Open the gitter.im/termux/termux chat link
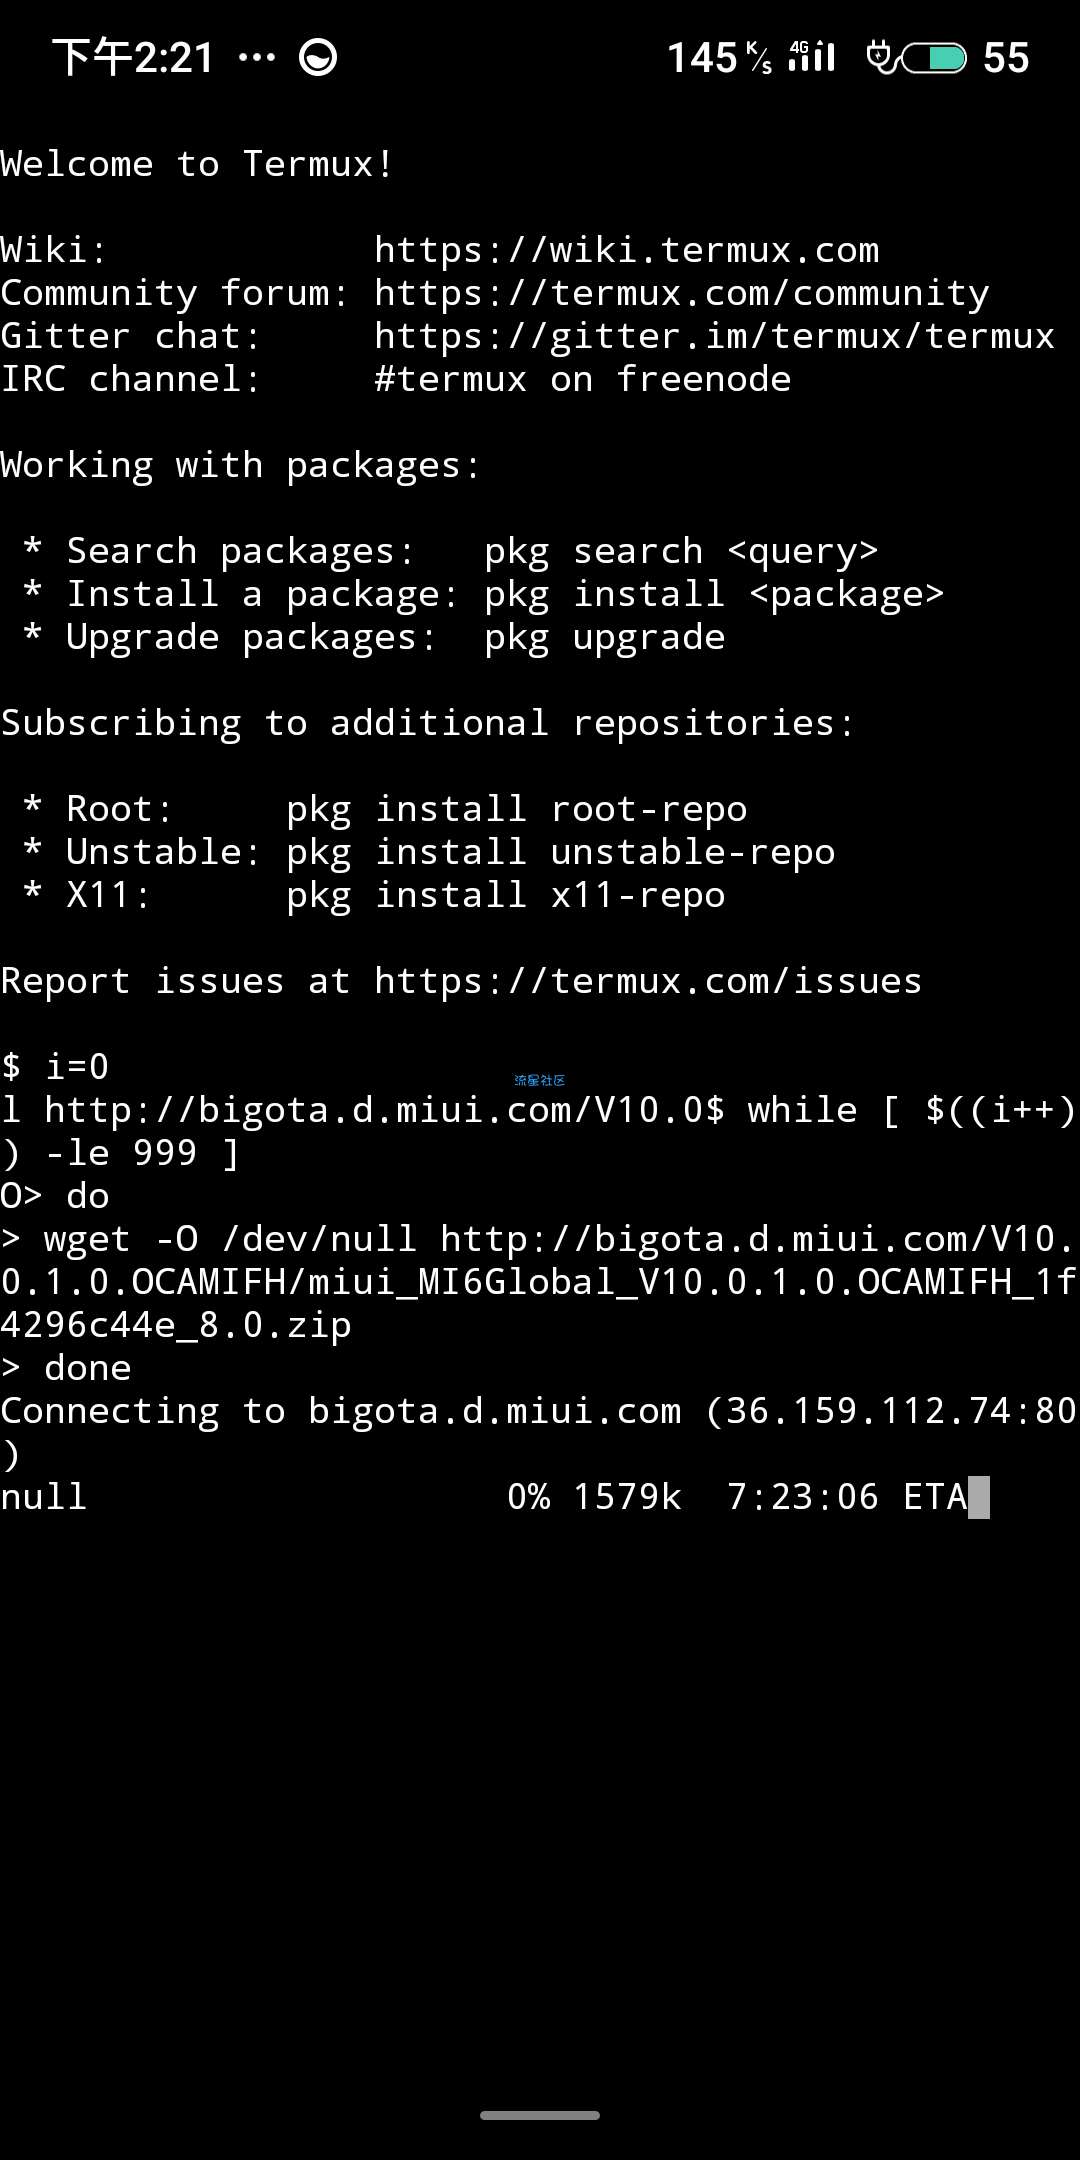 tap(715, 336)
